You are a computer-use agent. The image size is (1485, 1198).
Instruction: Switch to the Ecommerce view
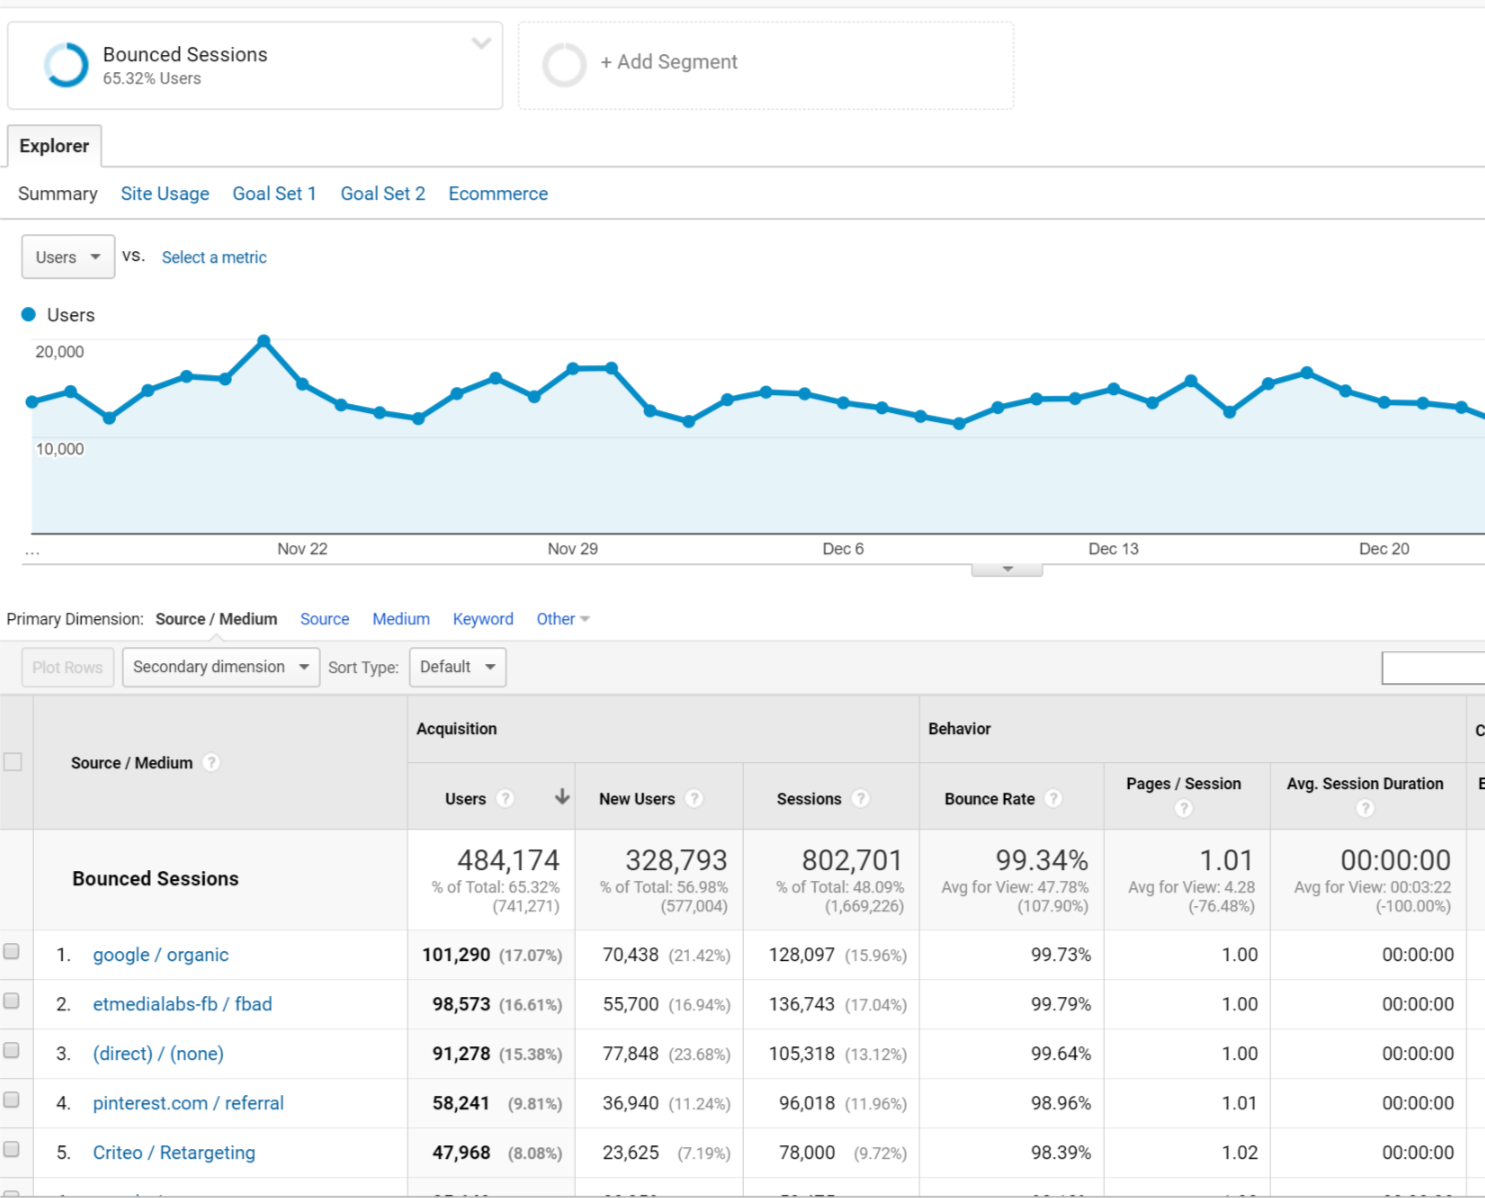coord(498,194)
